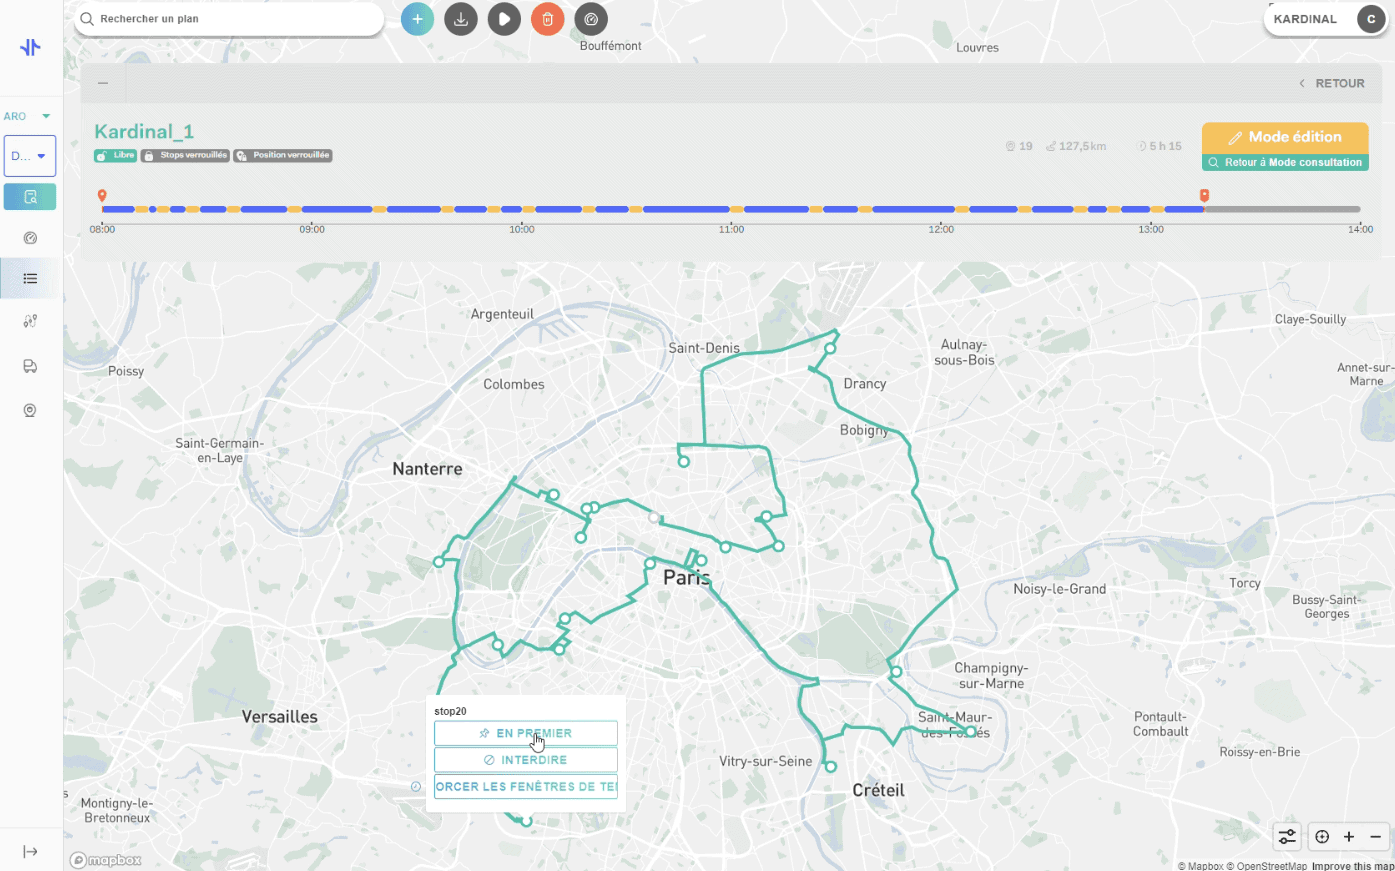
Task: Click the 11:00 timeline label
Action: (731, 229)
